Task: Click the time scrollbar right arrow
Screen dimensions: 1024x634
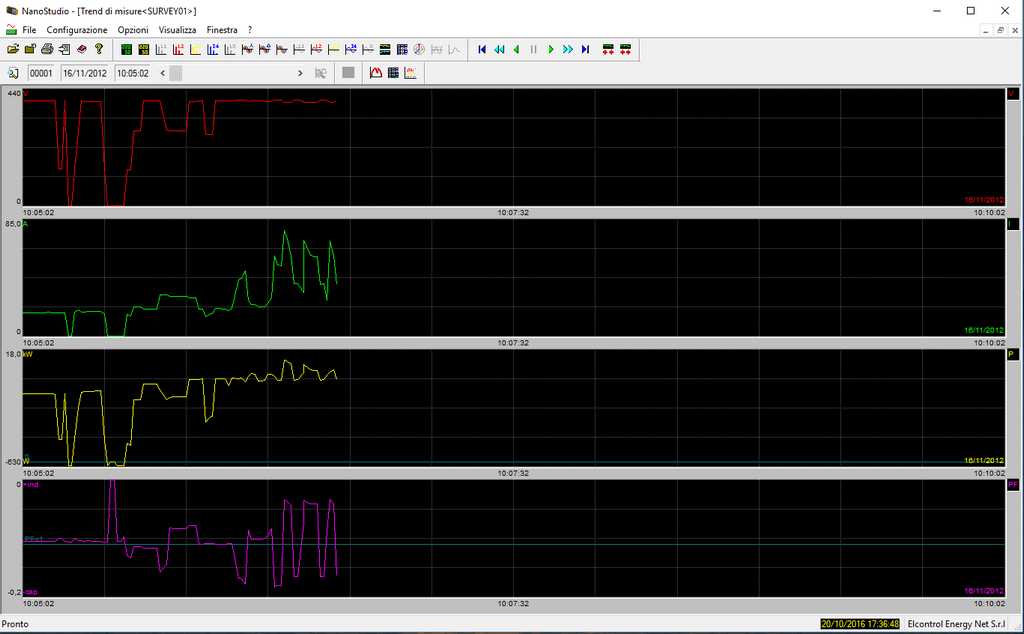Action: [300, 73]
